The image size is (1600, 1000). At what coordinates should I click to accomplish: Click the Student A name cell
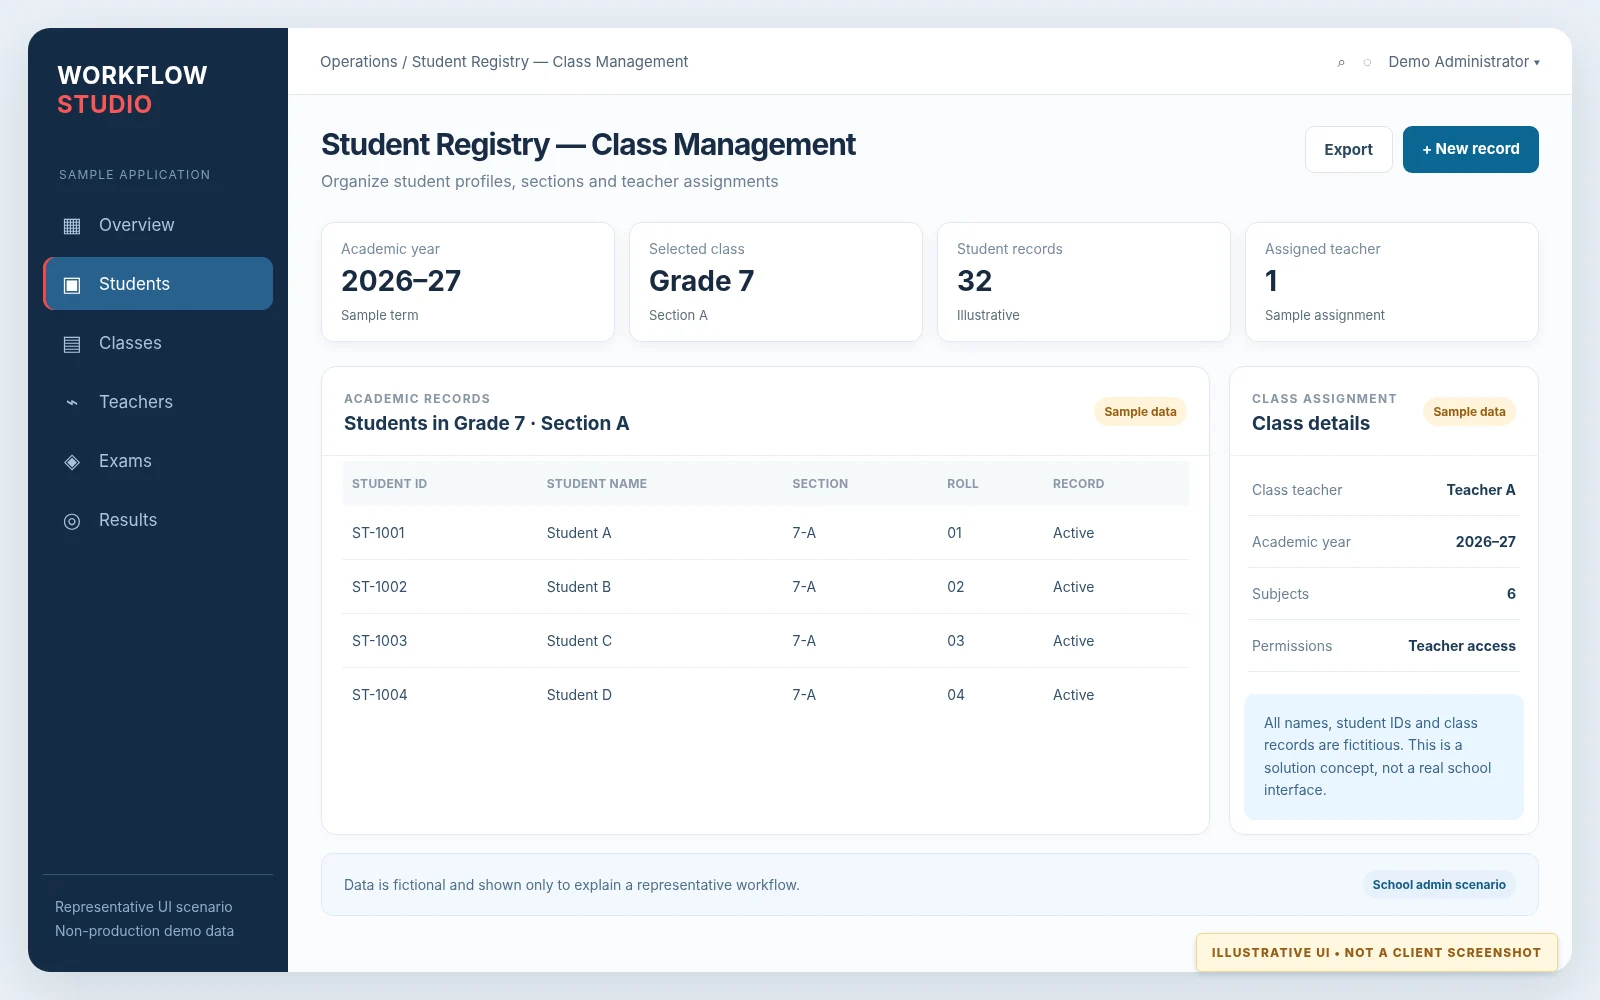[579, 533]
